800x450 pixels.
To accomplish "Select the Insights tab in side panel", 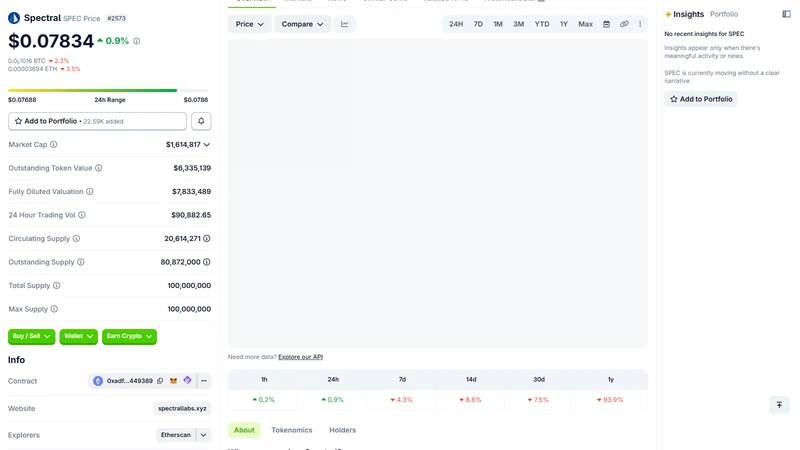I will pyautogui.click(x=684, y=14).
